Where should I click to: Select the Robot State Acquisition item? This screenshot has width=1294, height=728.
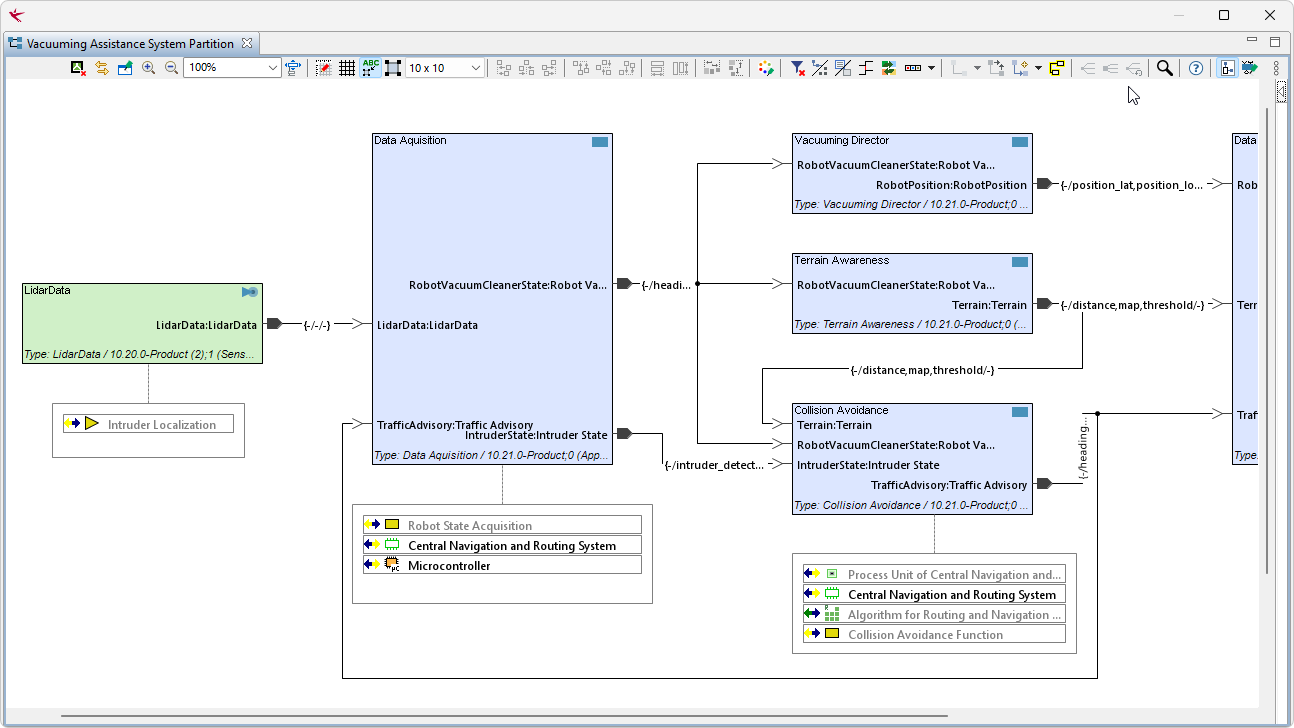click(502, 525)
